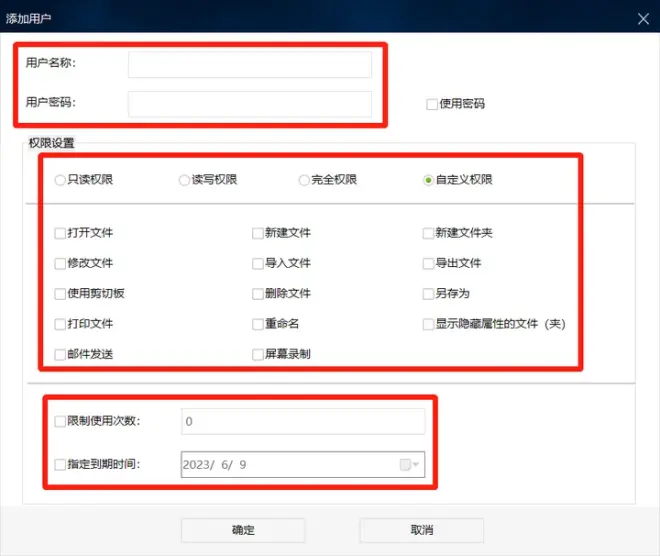Check the 重命名 permission
The image size is (660, 556).
[258, 324]
